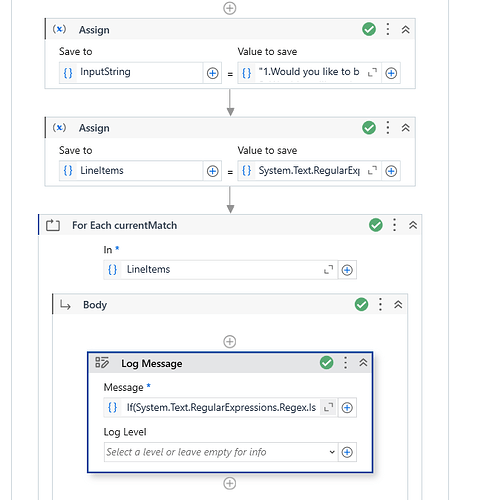501x500 pixels.
Task: Click the Log Message title header
Action: pos(152,363)
